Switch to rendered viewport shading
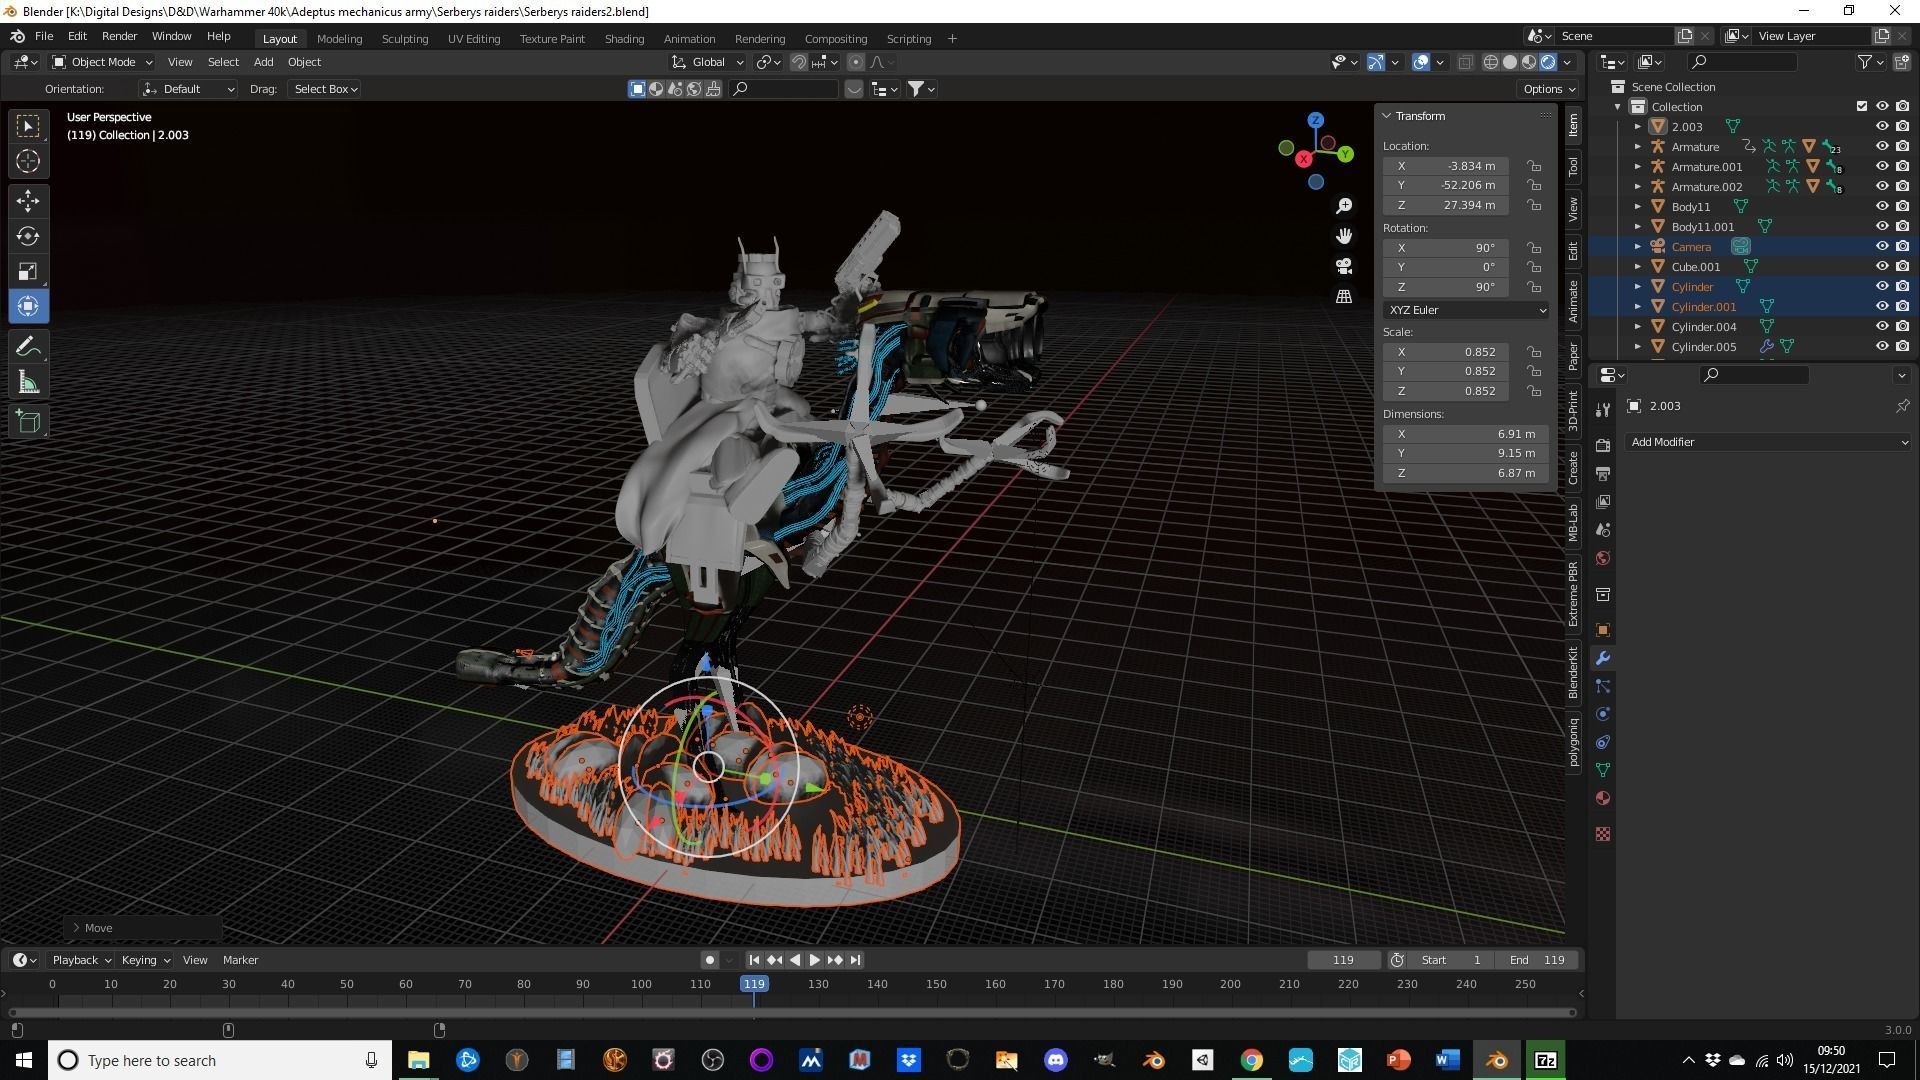Screen dimensions: 1920x1080 pyautogui.click(x=1548, y=62)
